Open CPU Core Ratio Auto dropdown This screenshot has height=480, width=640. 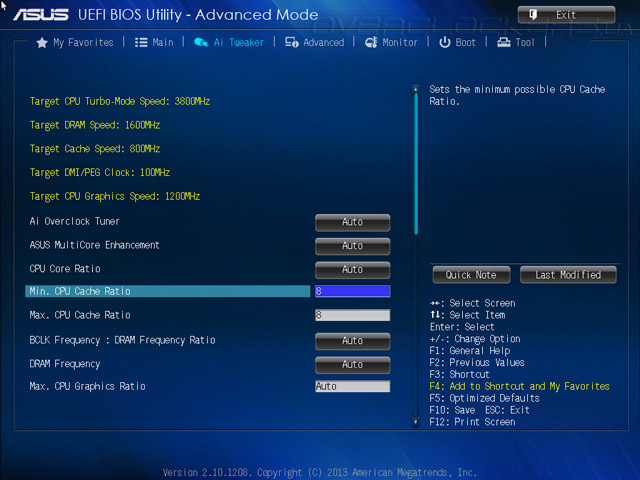(x=352, y=269)
